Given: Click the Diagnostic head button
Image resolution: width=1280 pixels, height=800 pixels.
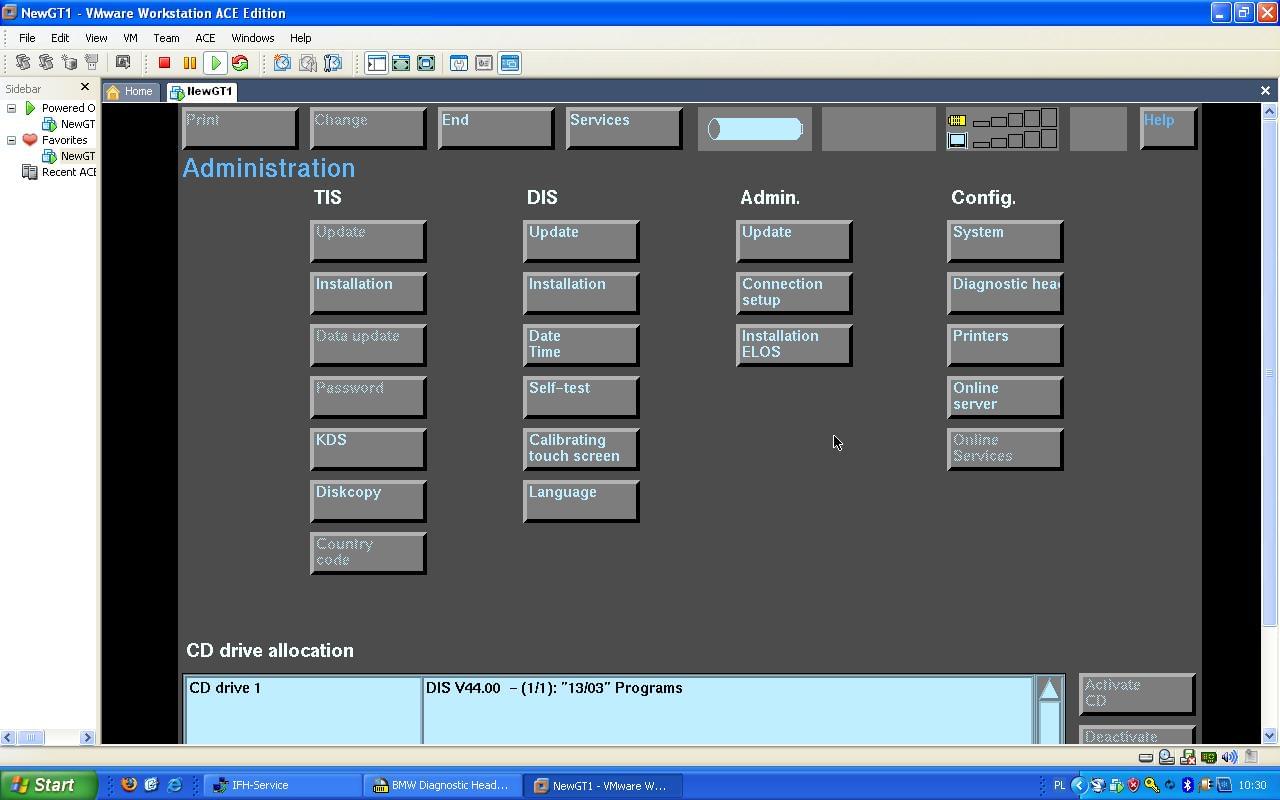Looking at the screenshot, I should tap(1005, 293).
